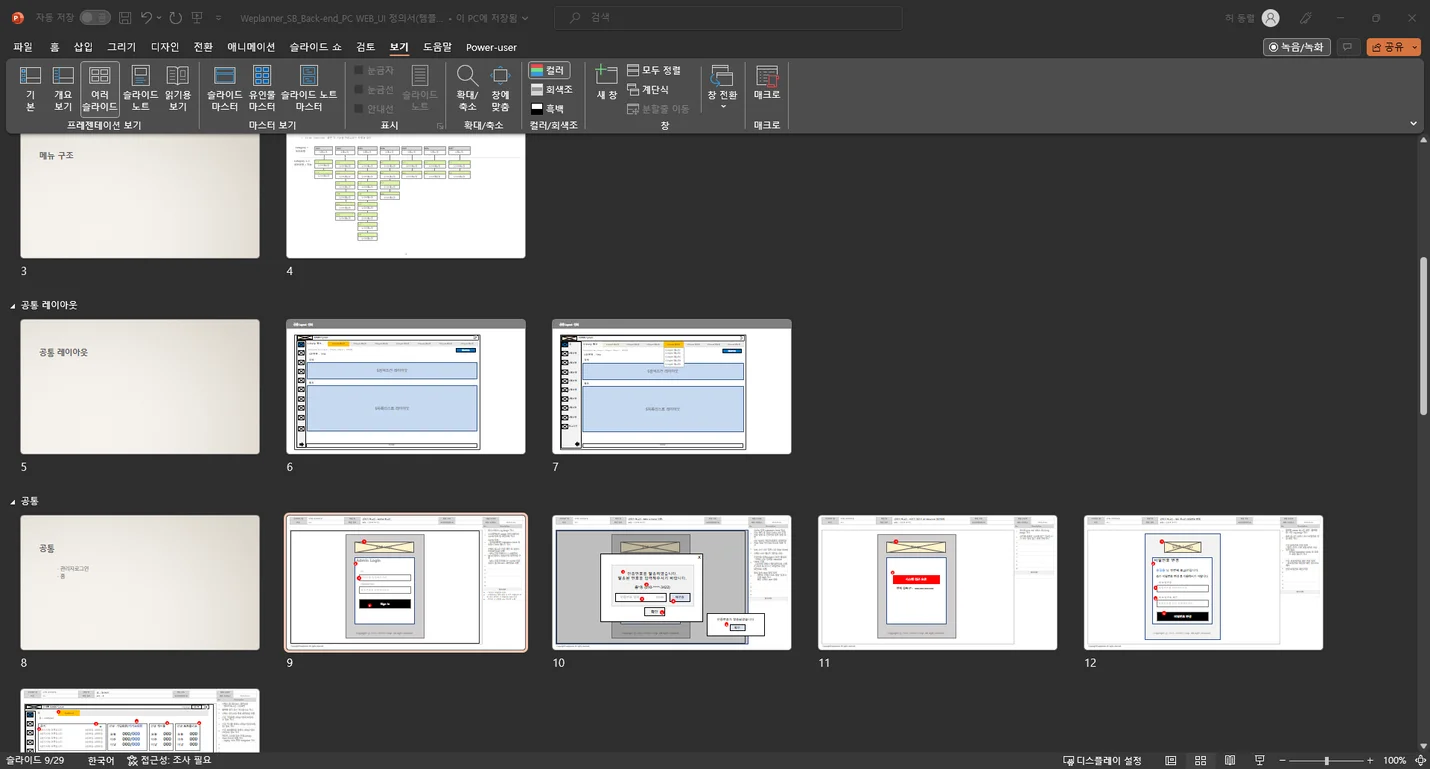1430x769 pixels.
Task: Open undo history dropdown arrow
Action: (x=160, y=18)
